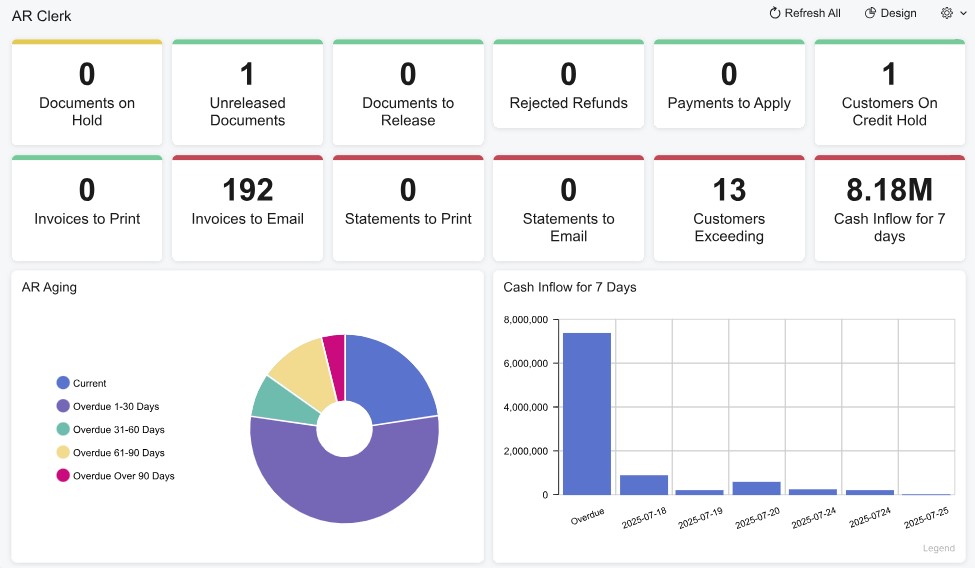The width and height of the screenshot is (975, 568).
Task: Select the Customers On Credit Hold tile
Action: coord(889,93)
